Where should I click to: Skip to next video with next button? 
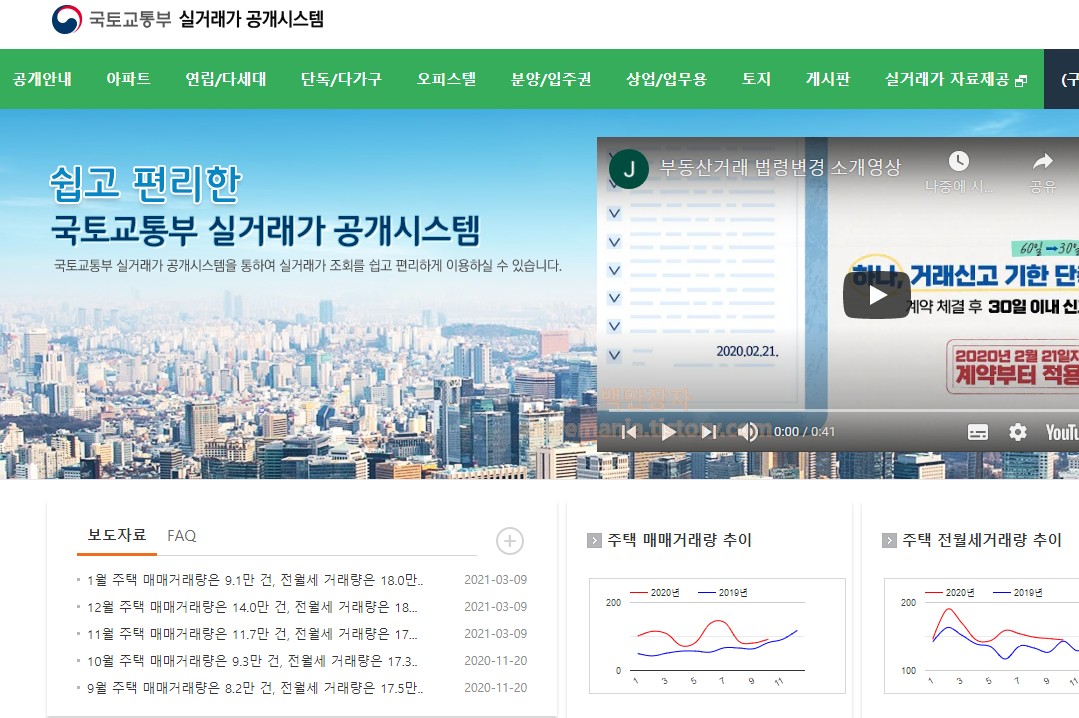point(709,432)
